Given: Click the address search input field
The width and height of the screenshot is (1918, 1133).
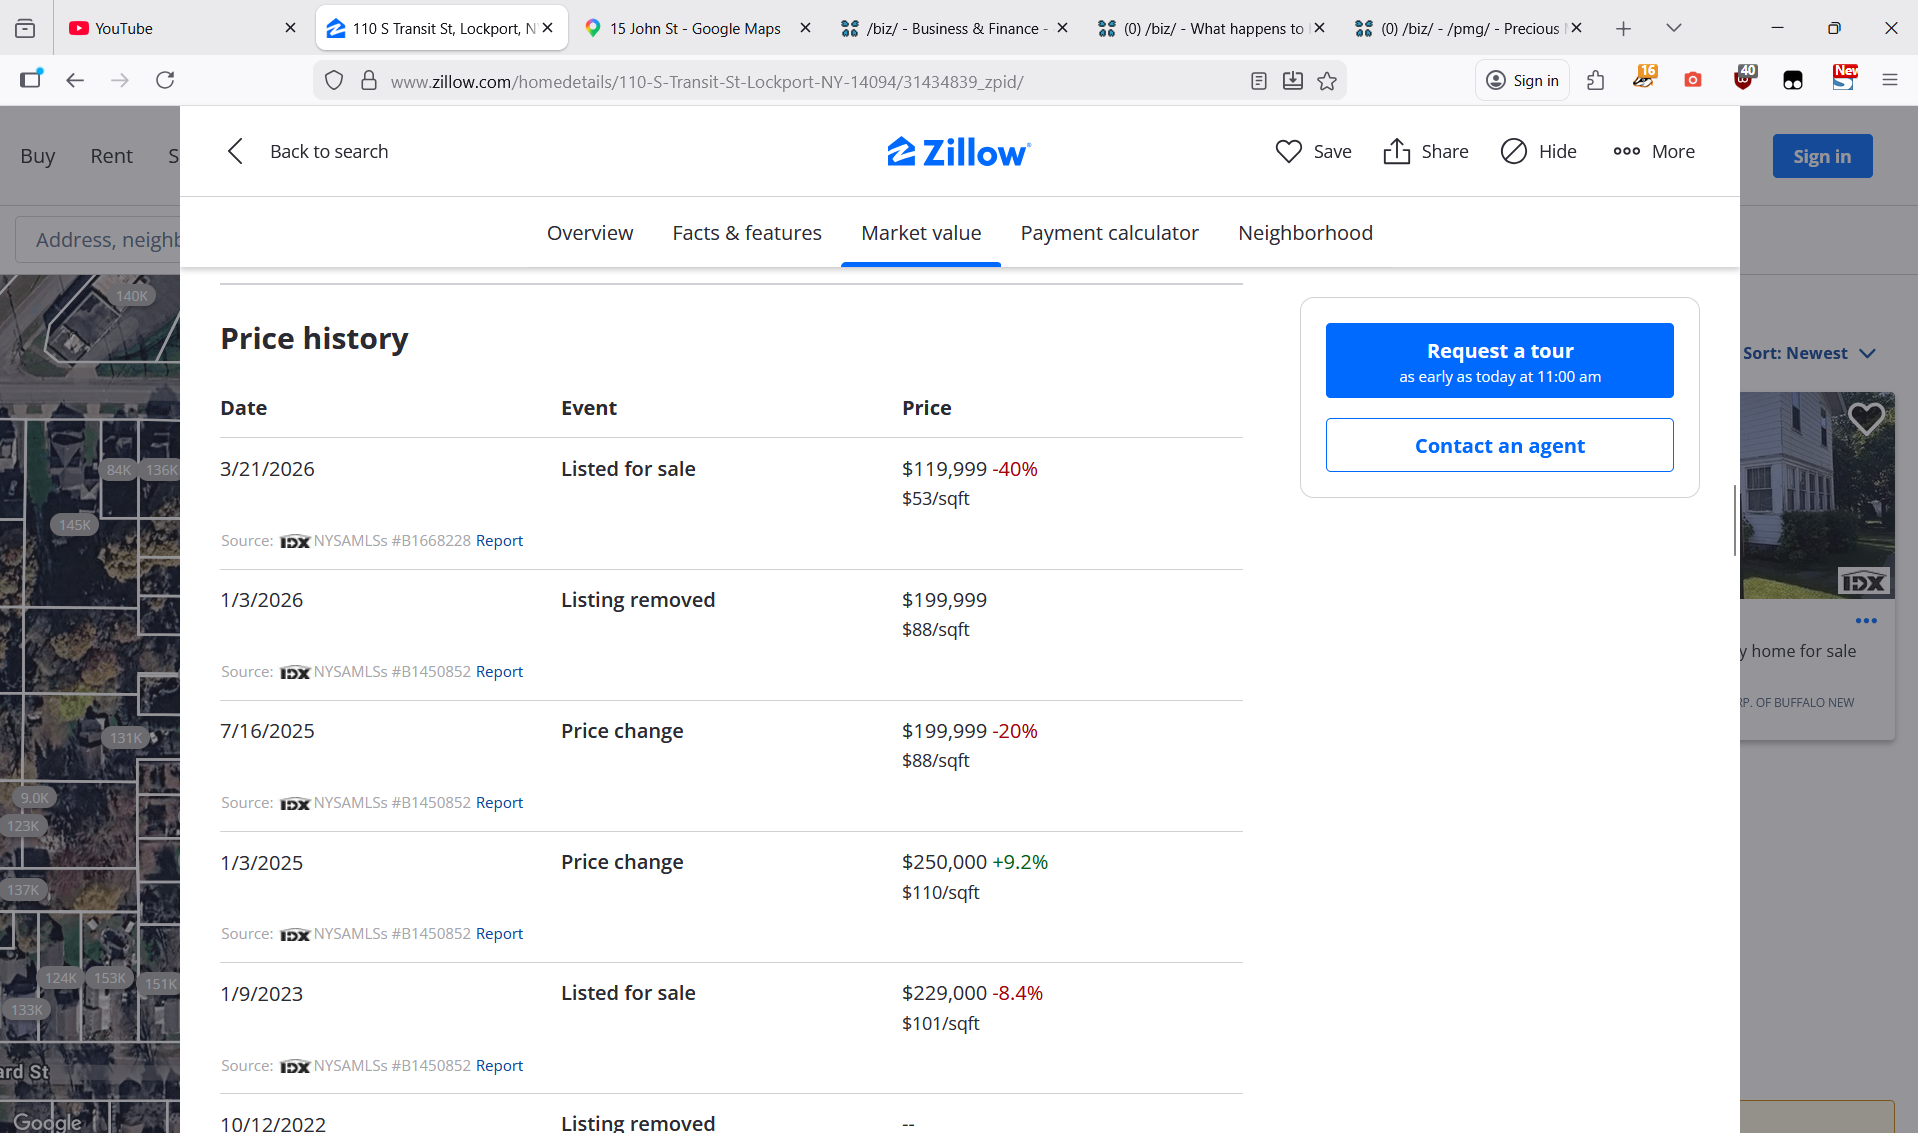Looking at the screenshot, I should tap(98, 240).
